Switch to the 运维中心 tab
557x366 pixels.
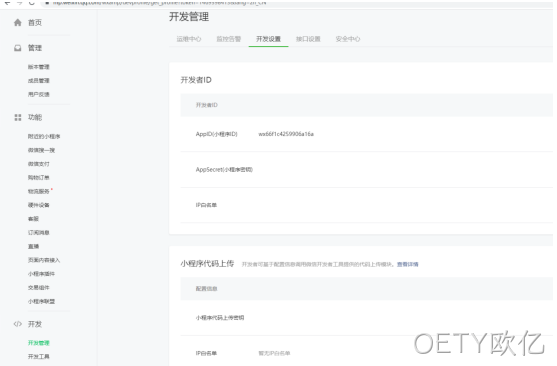[x=189, y=39]
